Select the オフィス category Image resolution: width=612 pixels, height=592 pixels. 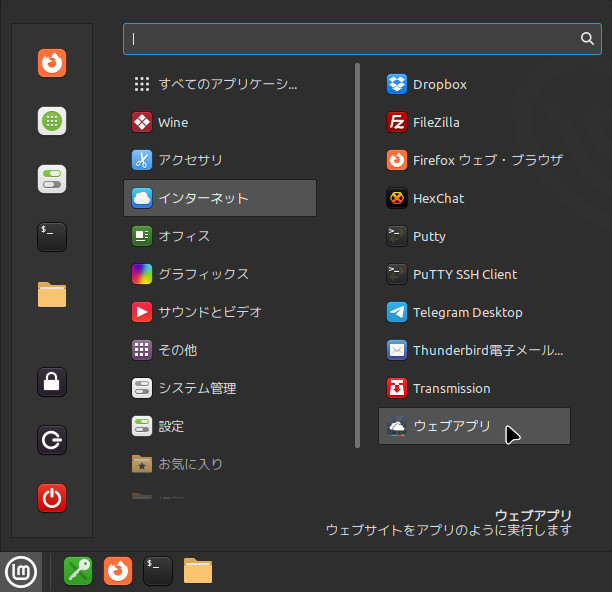point(220,236)
